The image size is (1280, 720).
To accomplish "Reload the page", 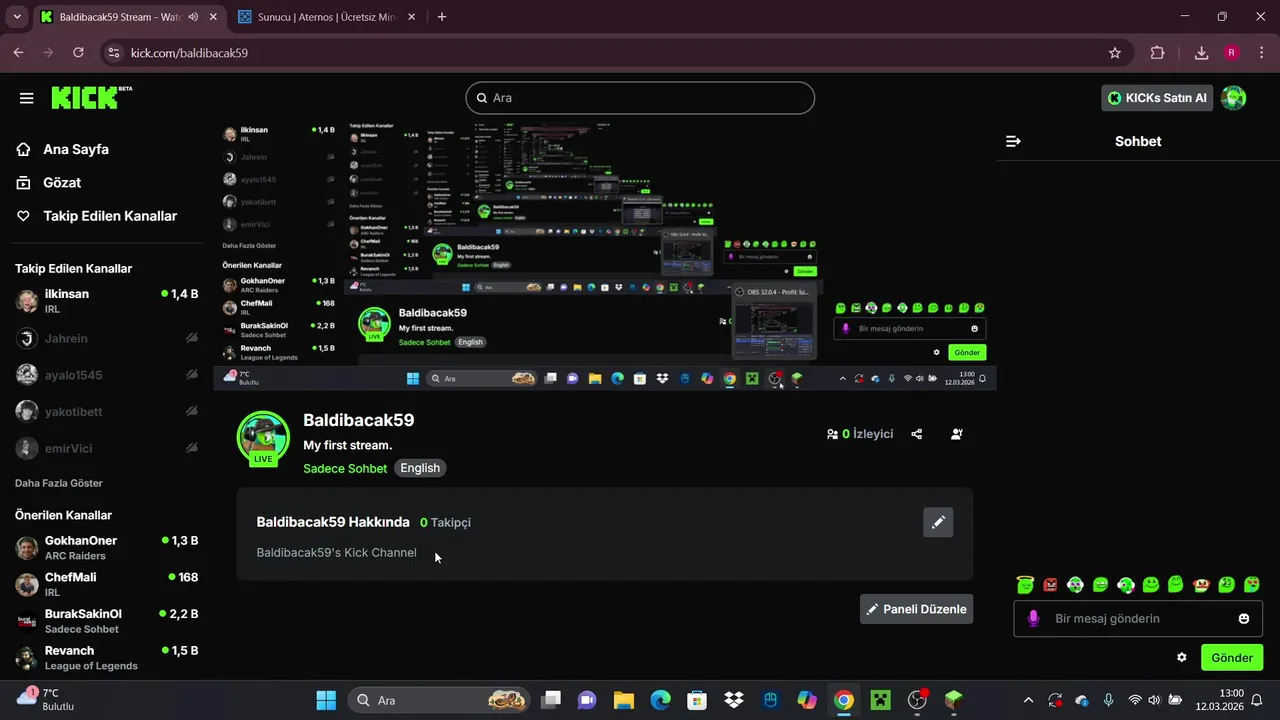I will point(78,52).
